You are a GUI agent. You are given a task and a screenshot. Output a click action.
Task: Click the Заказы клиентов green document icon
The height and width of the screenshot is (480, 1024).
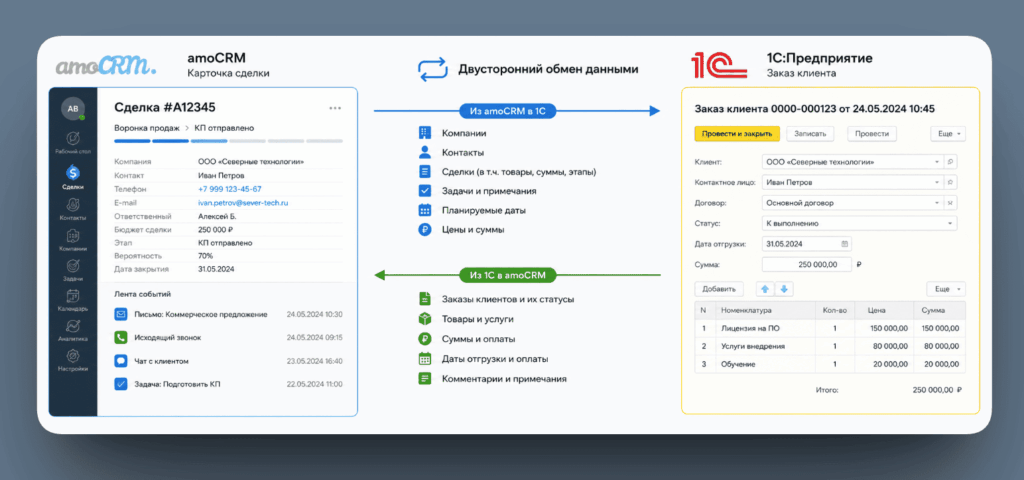pyautogui.click(x=425, y=300)
